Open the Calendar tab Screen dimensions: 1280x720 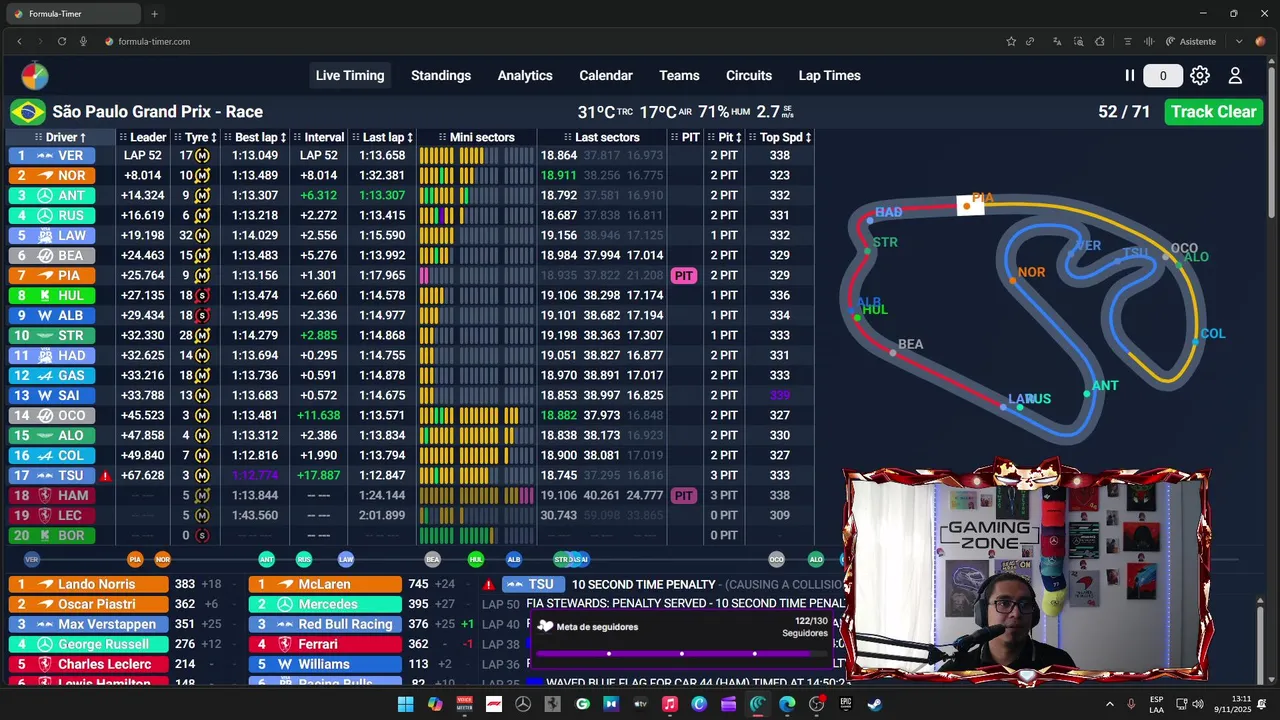click(606, 75)
